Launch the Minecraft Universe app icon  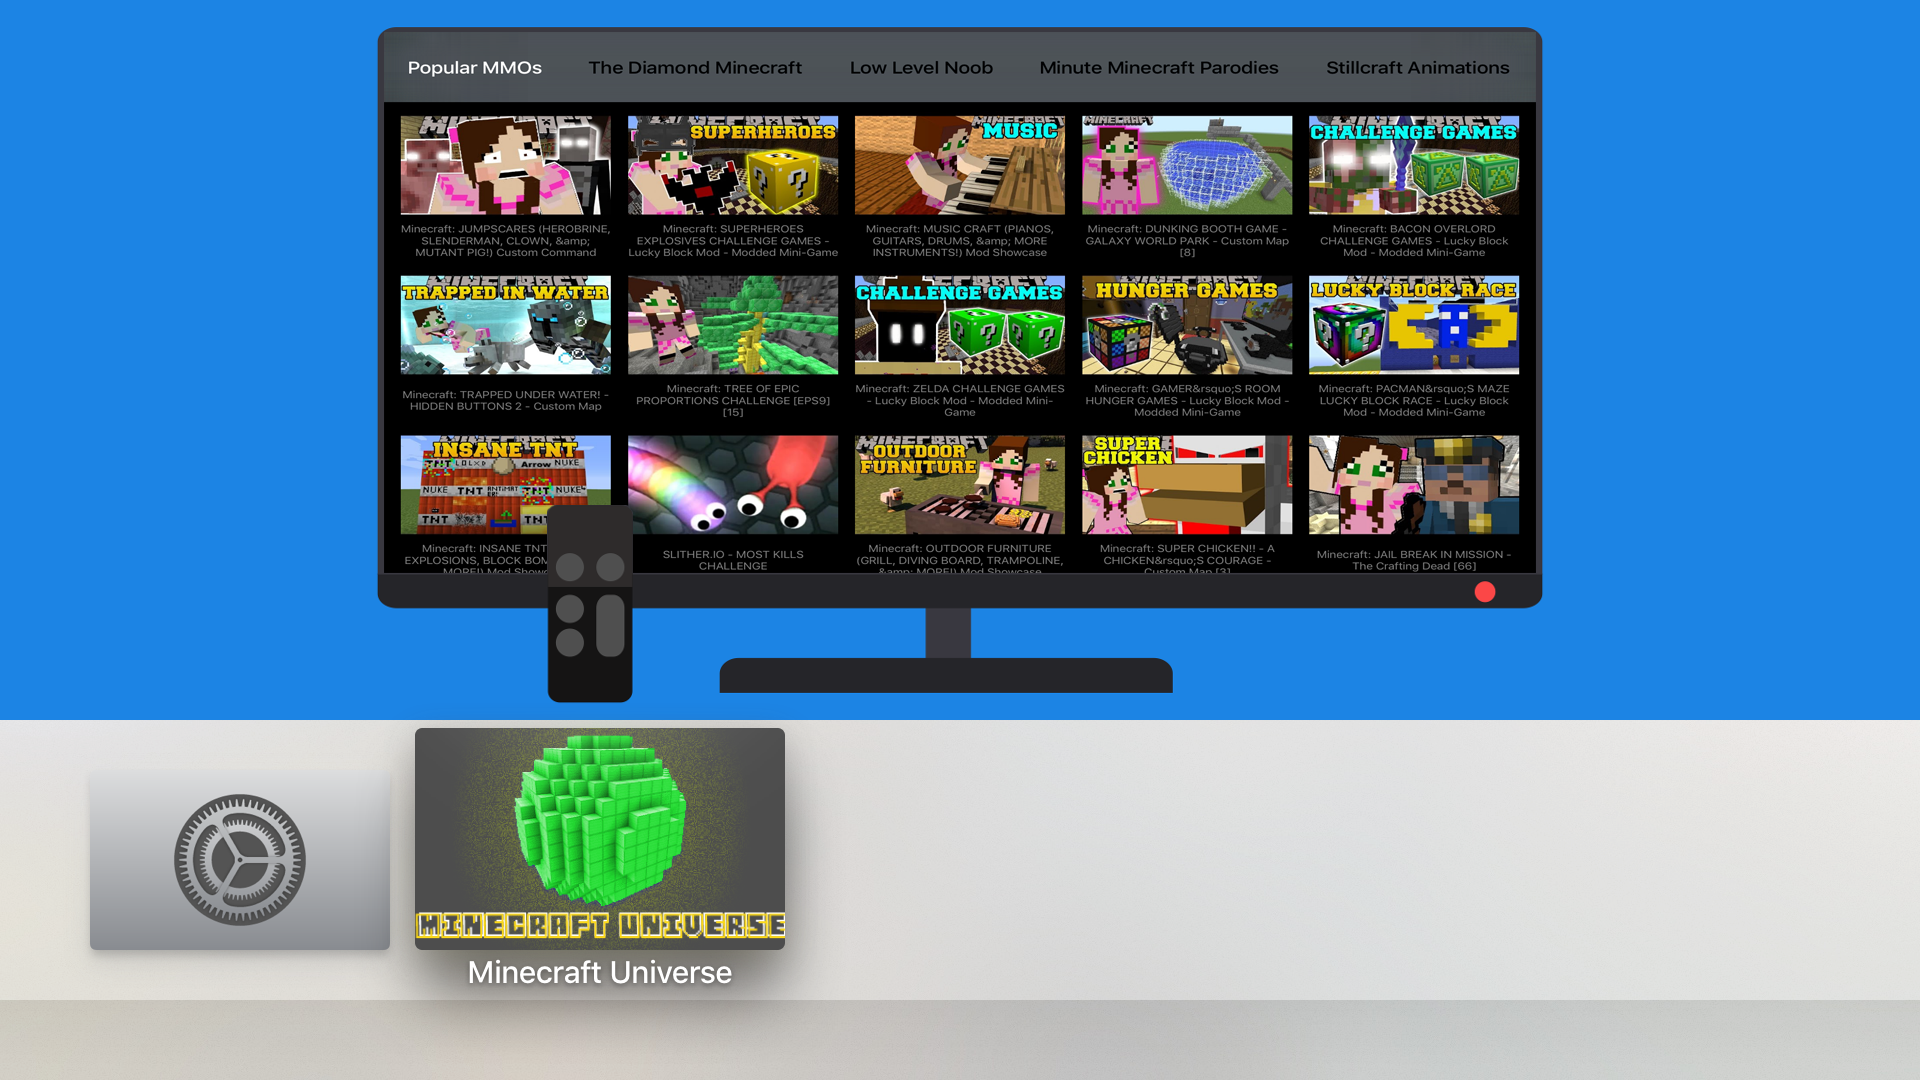coord(600,839)
